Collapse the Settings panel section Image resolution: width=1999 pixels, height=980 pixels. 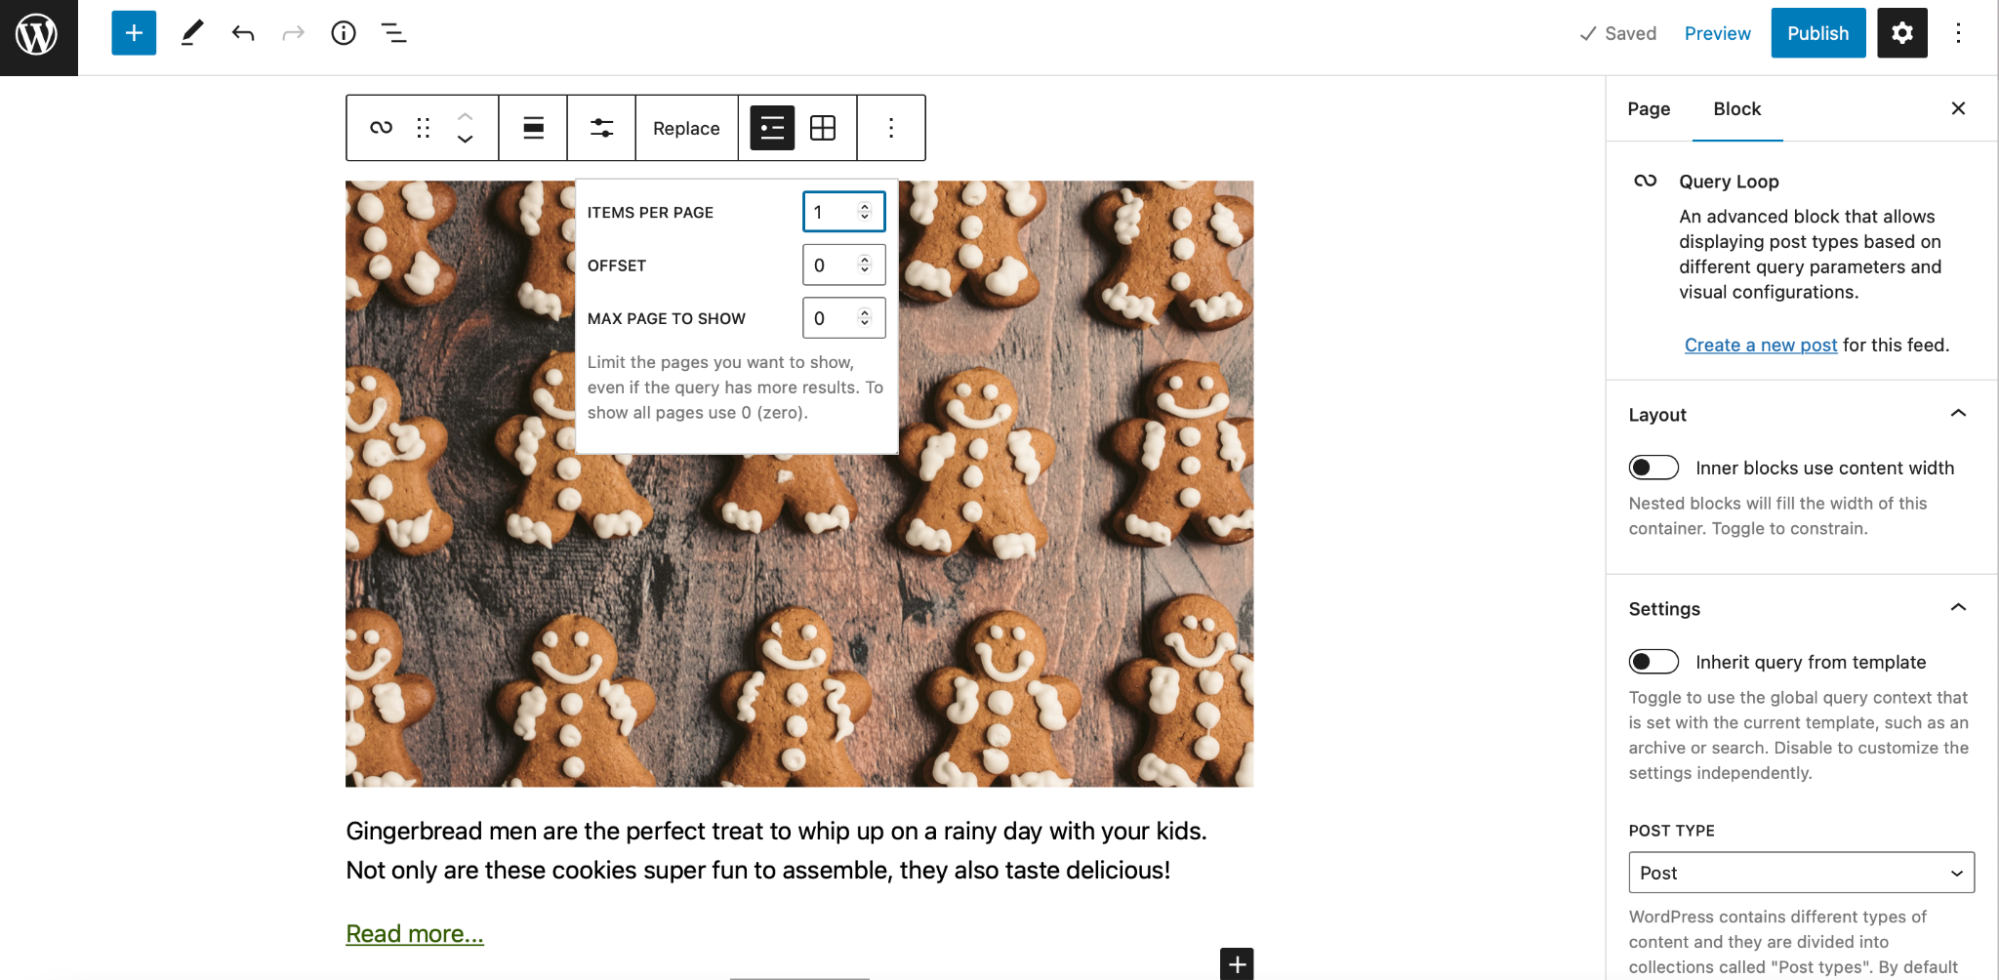pos(1957,608)
